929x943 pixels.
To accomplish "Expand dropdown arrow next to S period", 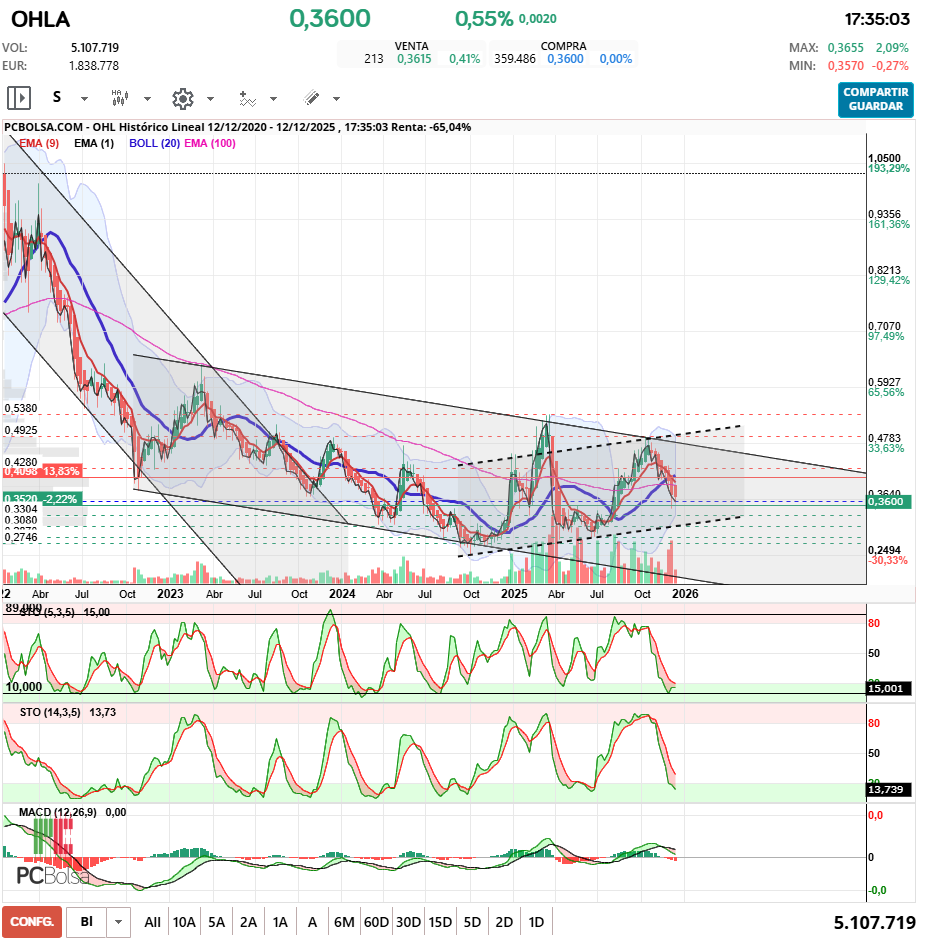I will (84, 99).
